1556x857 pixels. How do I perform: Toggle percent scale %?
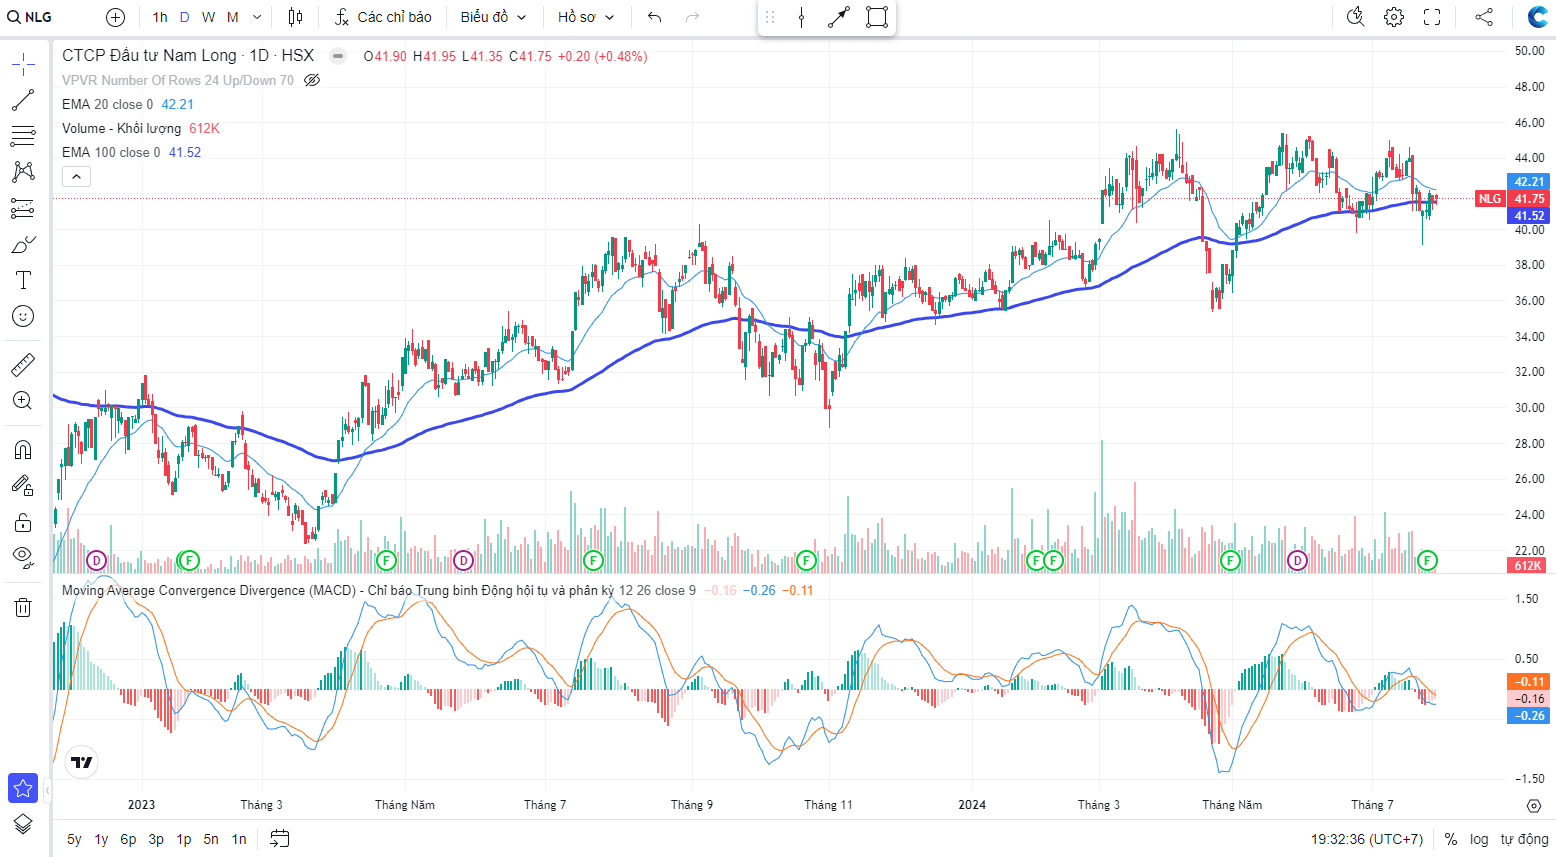[1451, 839]
